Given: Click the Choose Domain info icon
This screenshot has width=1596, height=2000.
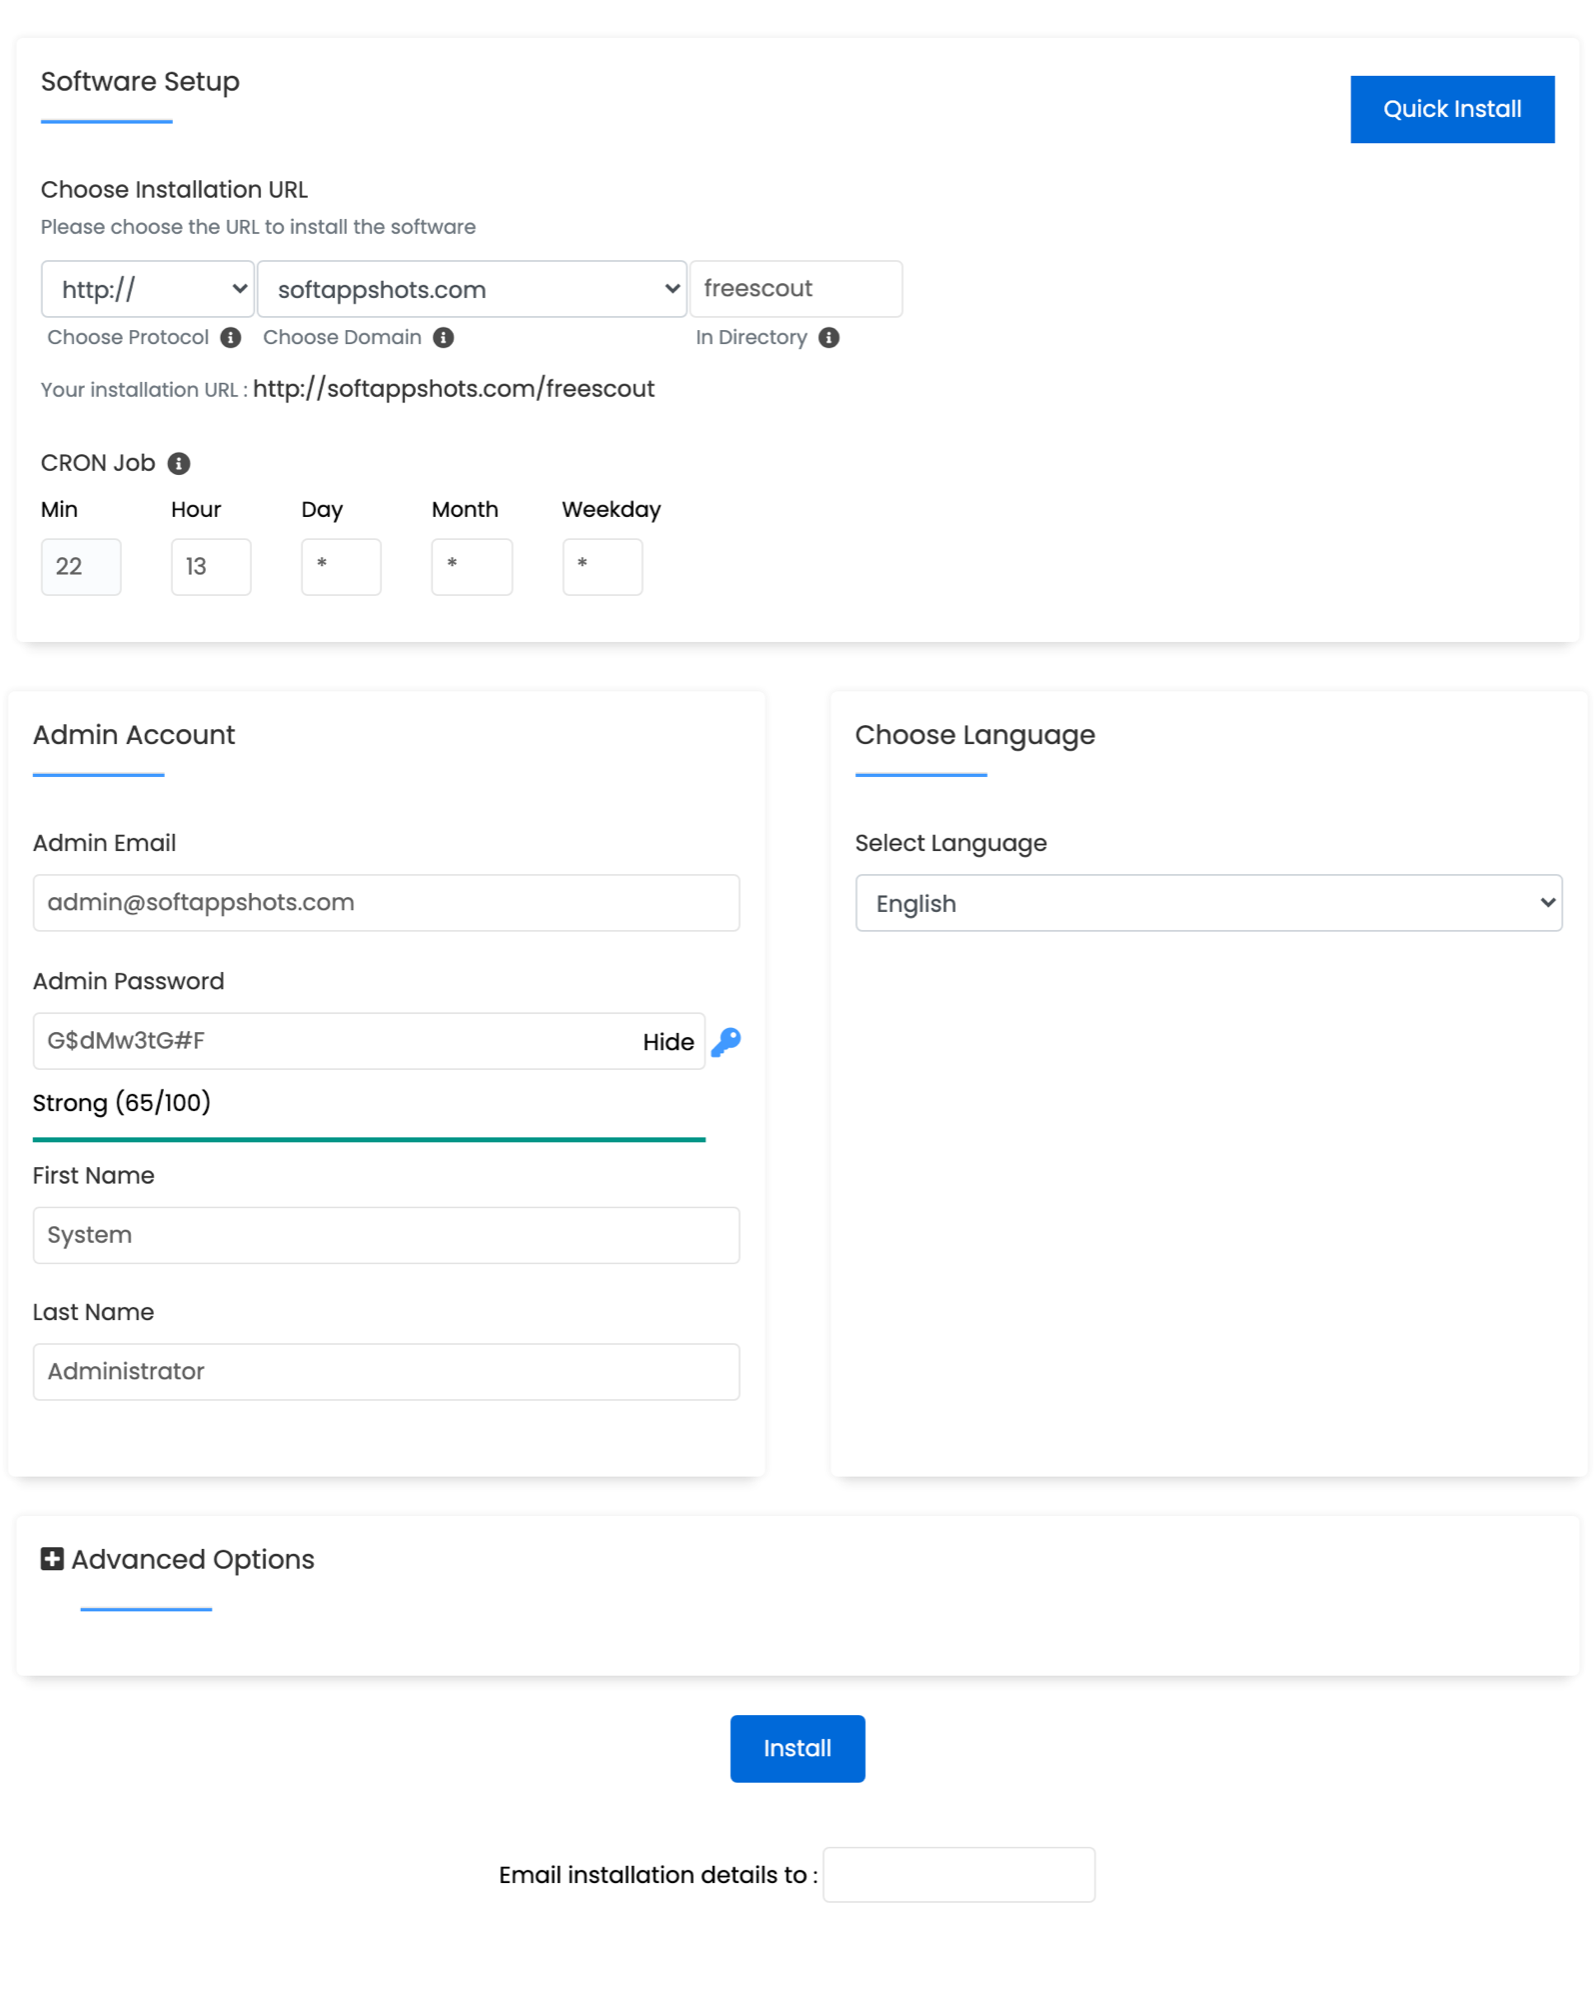Looking at the screenshot, I should 443,338.
